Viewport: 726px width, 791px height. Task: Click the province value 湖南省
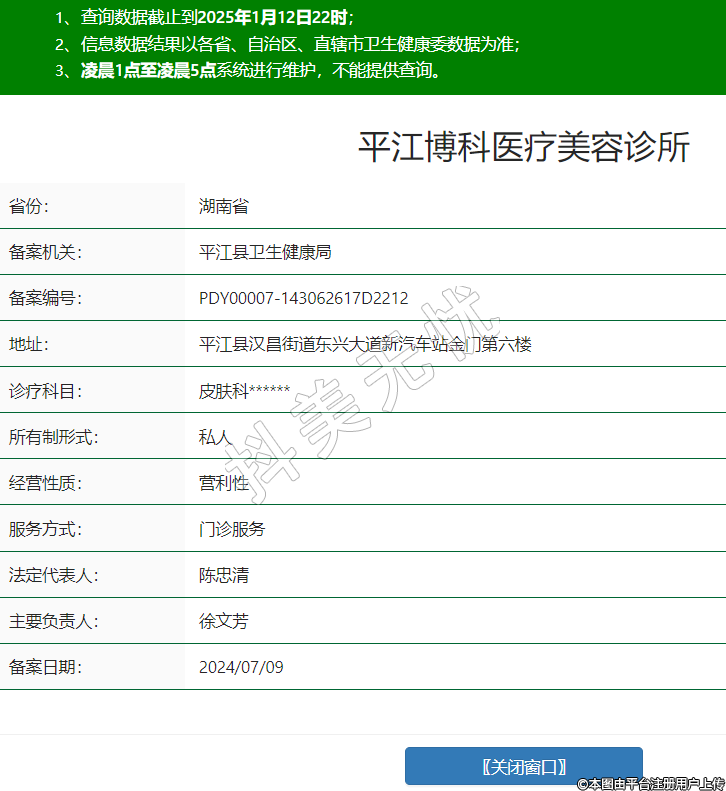click(223, 207)
